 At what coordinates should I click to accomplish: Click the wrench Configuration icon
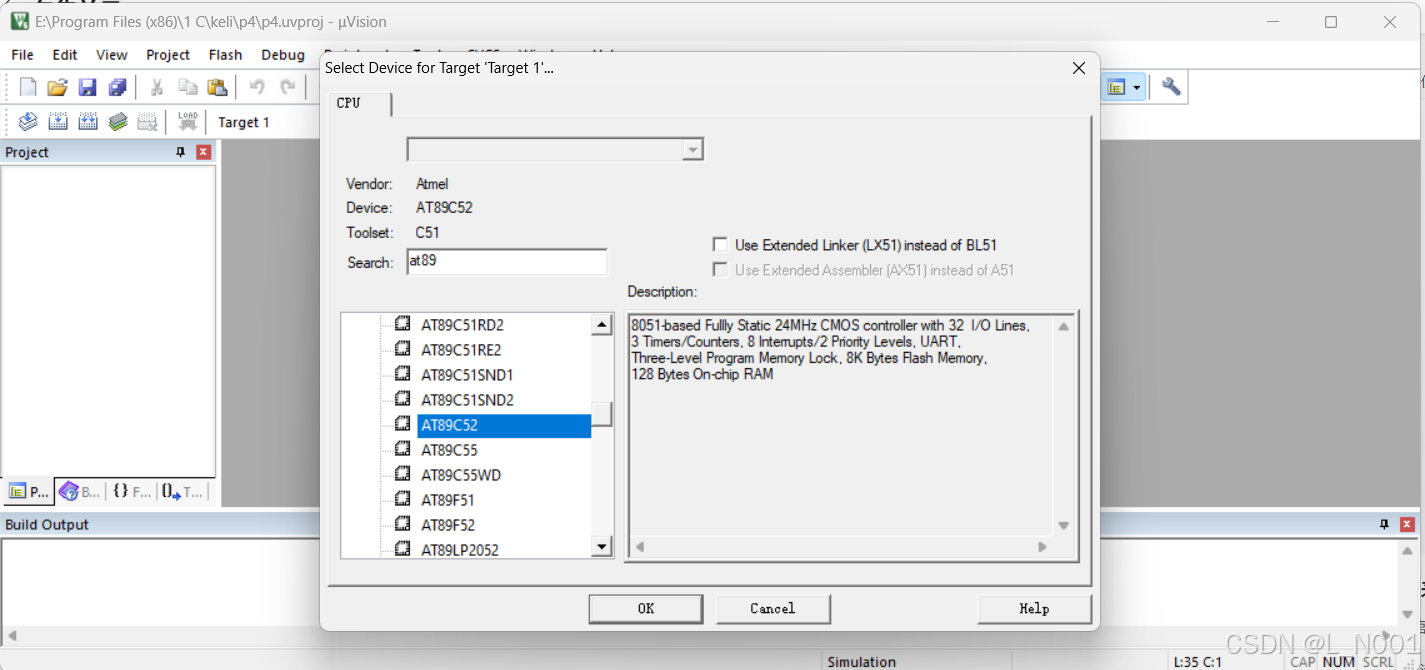(1171, 88)
